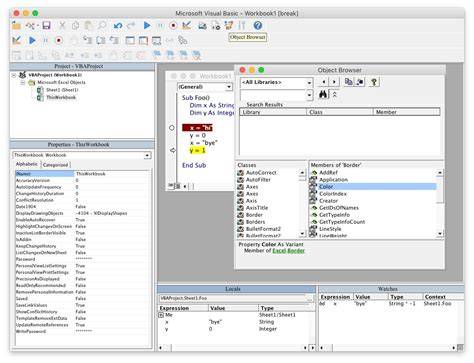The width and height of the screenshot is (474, 363).
Task: Toggle breakpoint circle in code margin
Action: tap(172, 128)
